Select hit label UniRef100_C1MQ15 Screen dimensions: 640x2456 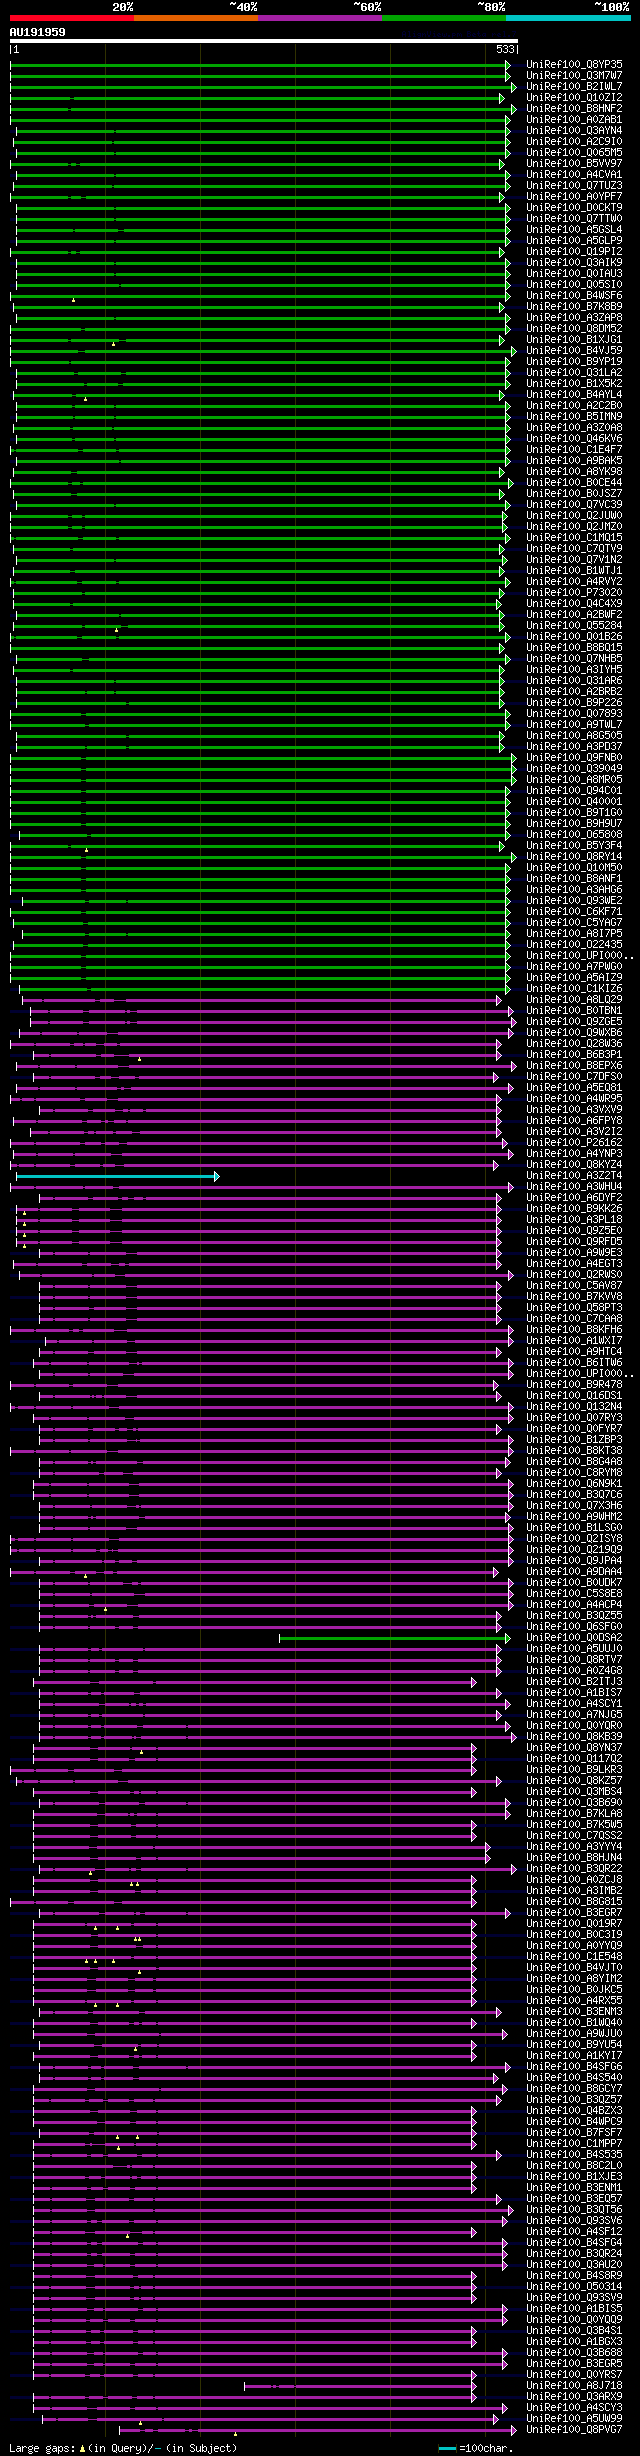[574, 538]
